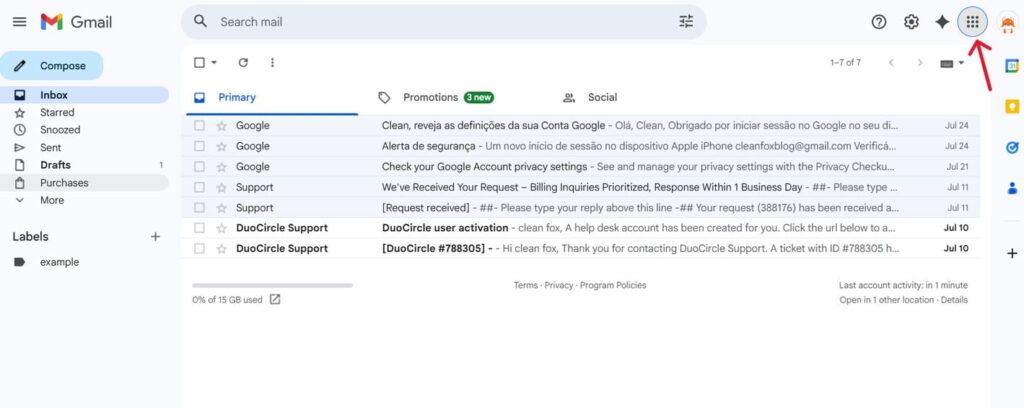Click the storage usage progress bar

[272, 285]
